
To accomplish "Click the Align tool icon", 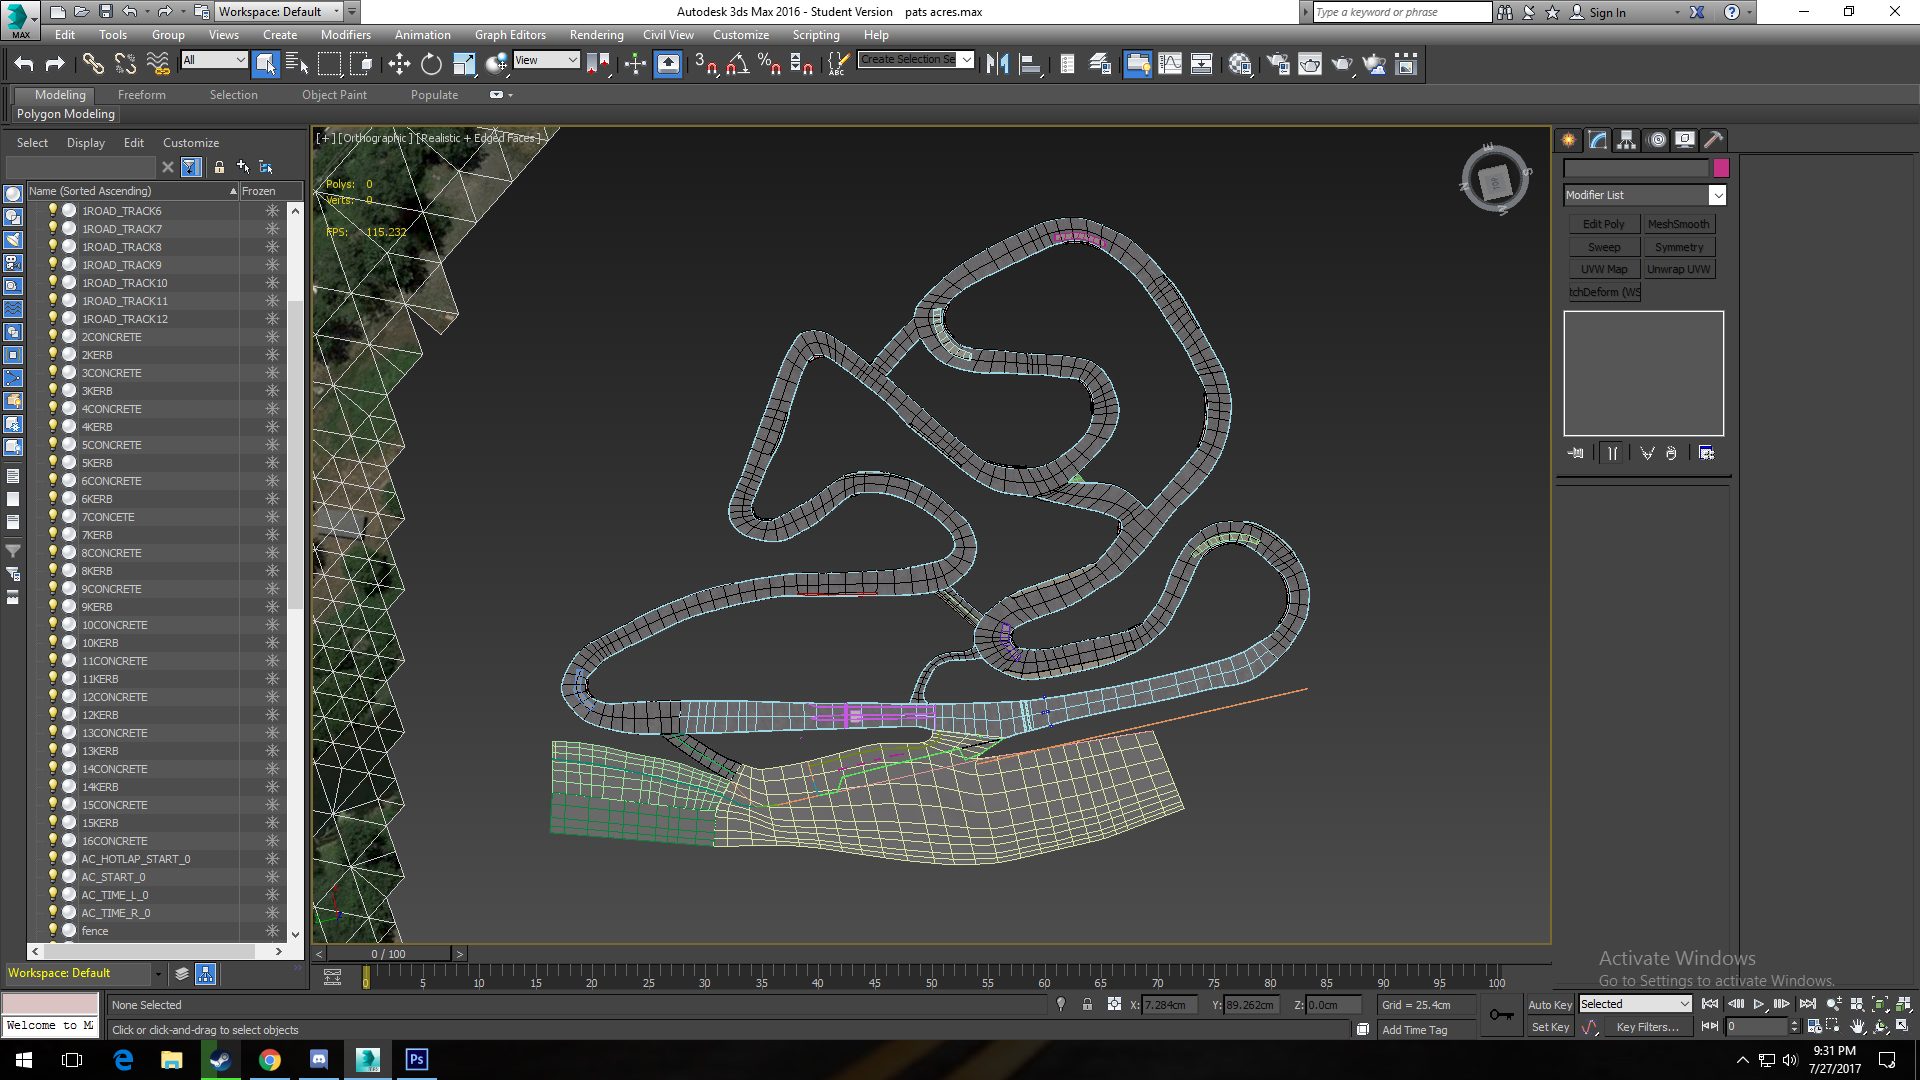I will tap(1030, 64).
